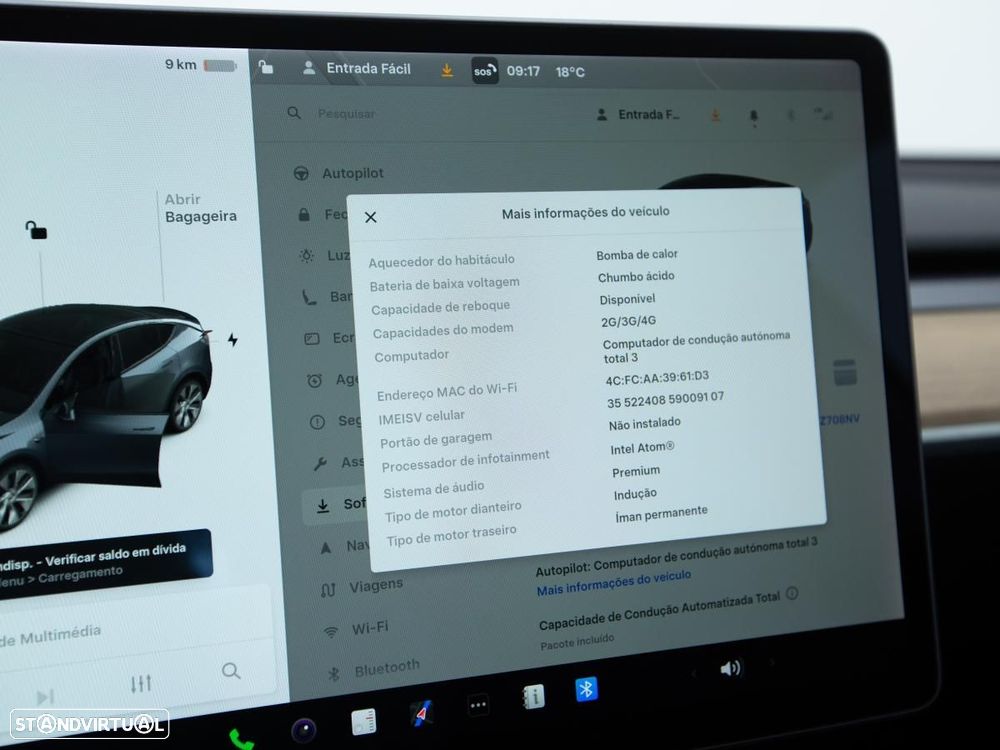Tap the software download arrow in status bar

coord(447,70)
